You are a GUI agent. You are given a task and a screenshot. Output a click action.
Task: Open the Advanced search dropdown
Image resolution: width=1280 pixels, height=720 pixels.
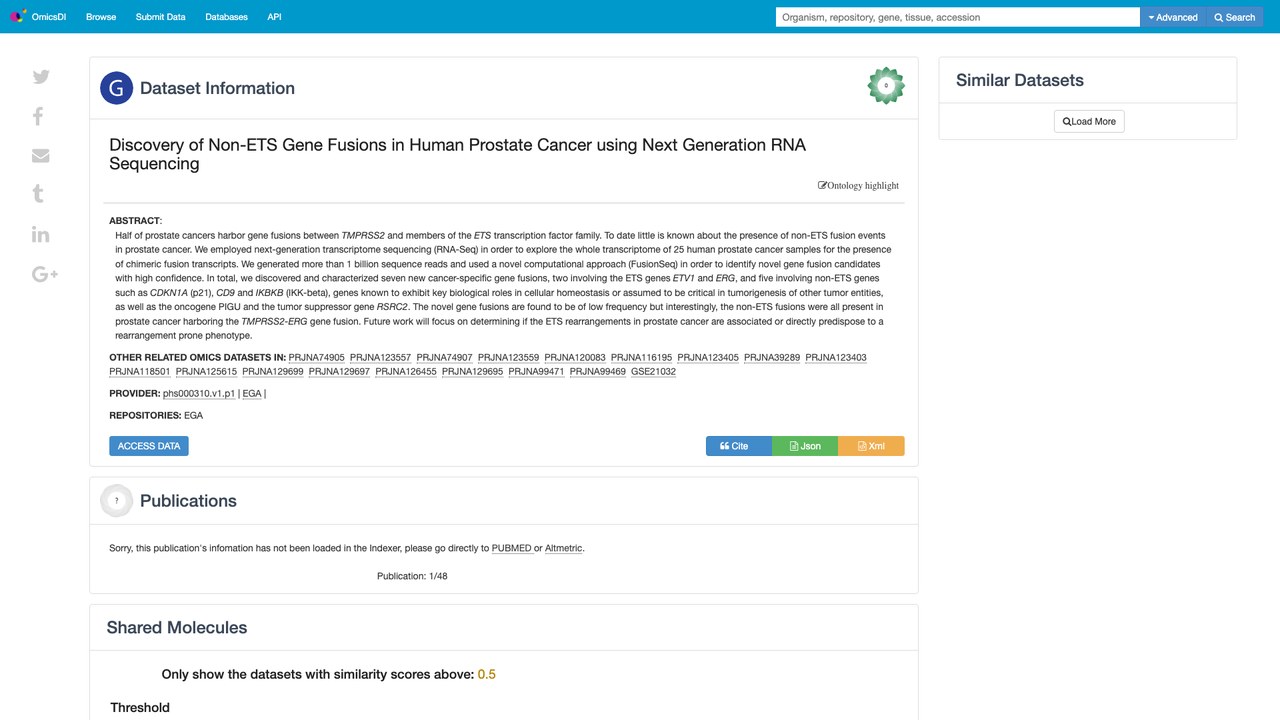point(1173,17)
